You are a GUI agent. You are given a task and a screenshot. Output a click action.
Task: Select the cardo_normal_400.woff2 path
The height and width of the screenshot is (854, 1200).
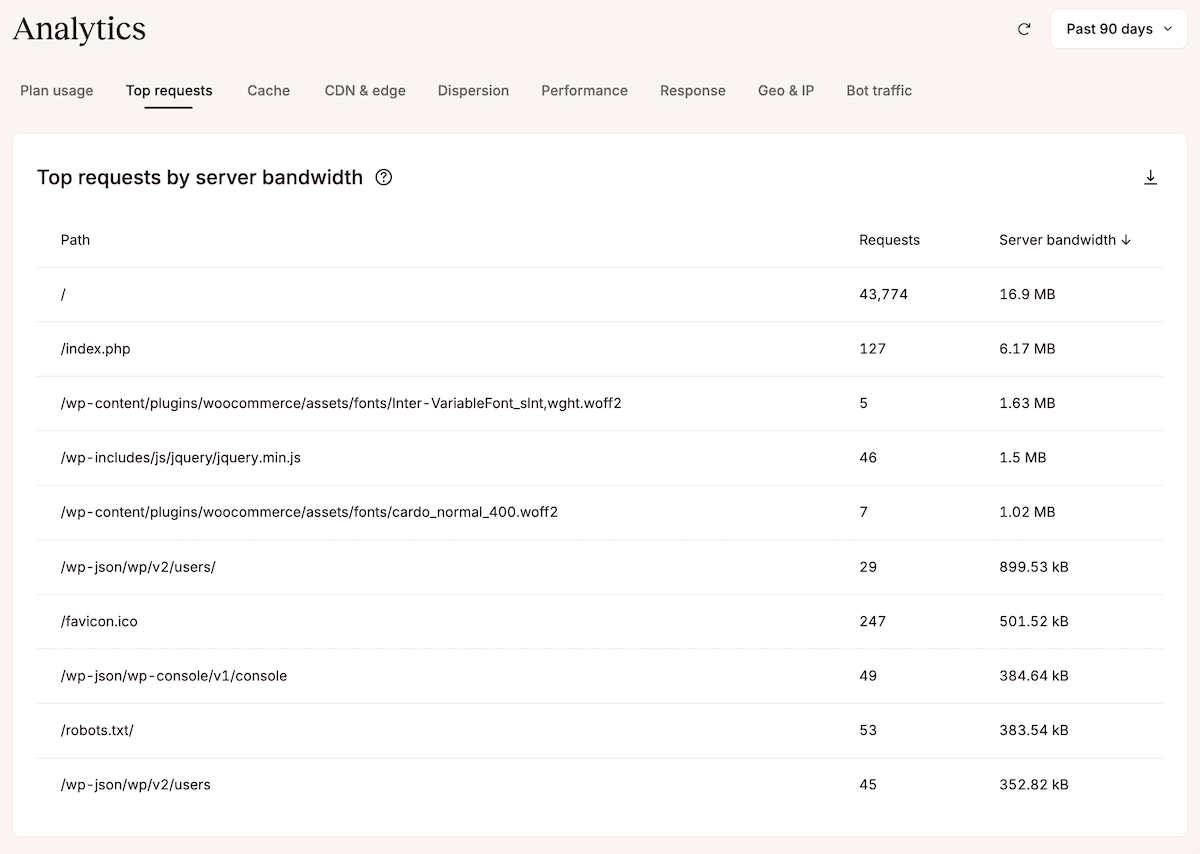point(309,512)
